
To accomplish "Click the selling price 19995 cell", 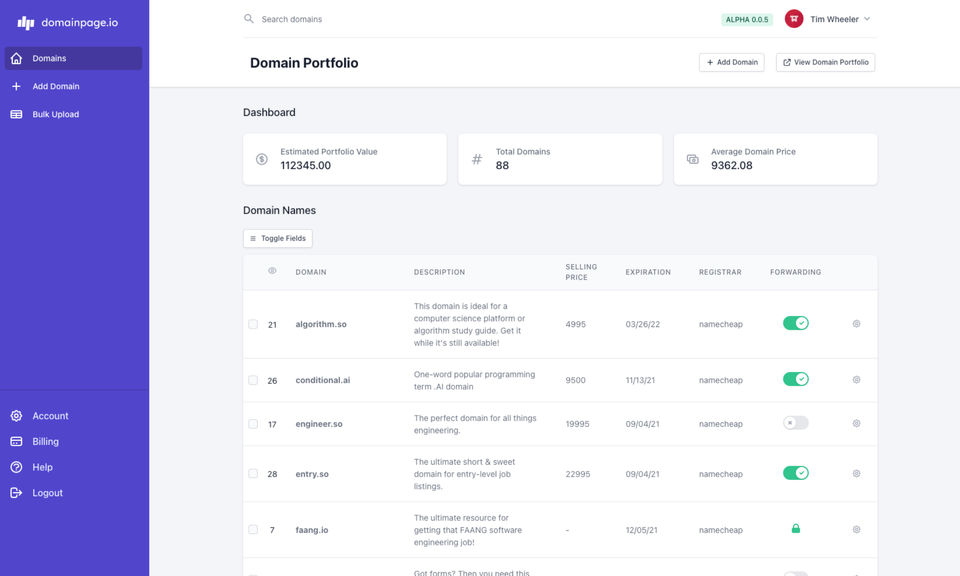I will point(577,424).
